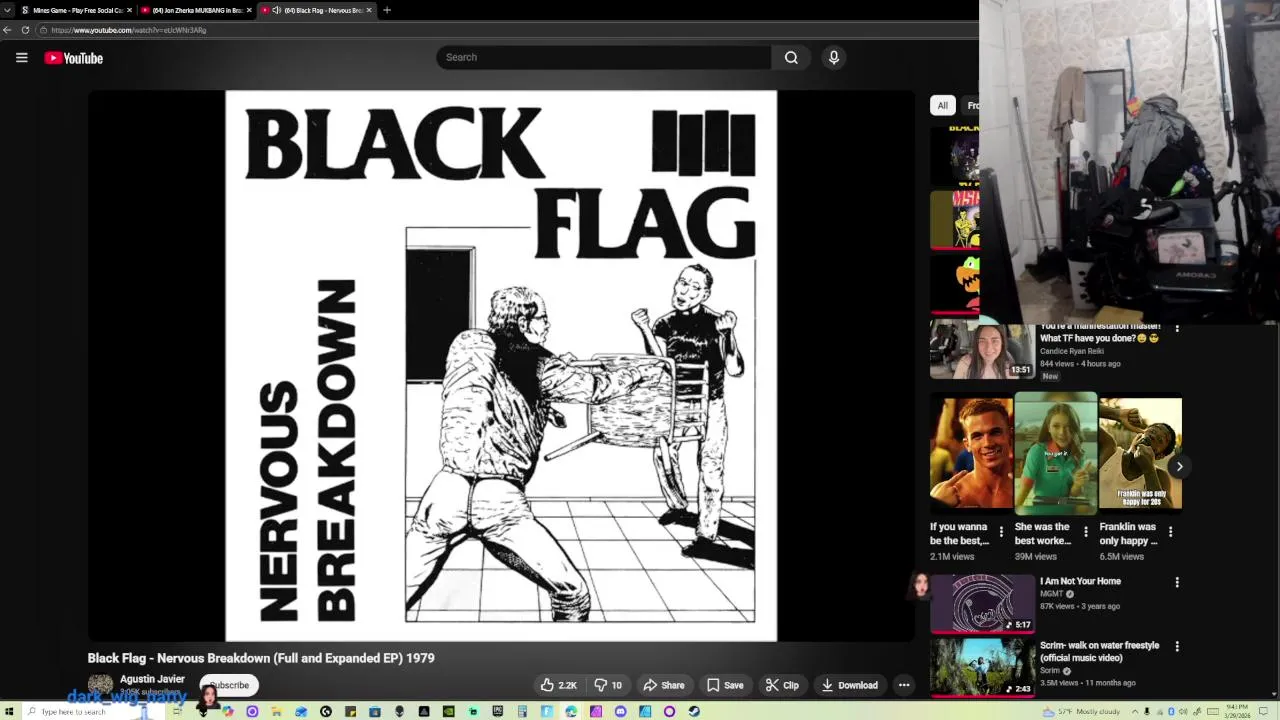The width and height of the screenshot is (1280, 720).
Task: Open Candice Ryan Reiki channel name
Action: [x=1072, y=351]
